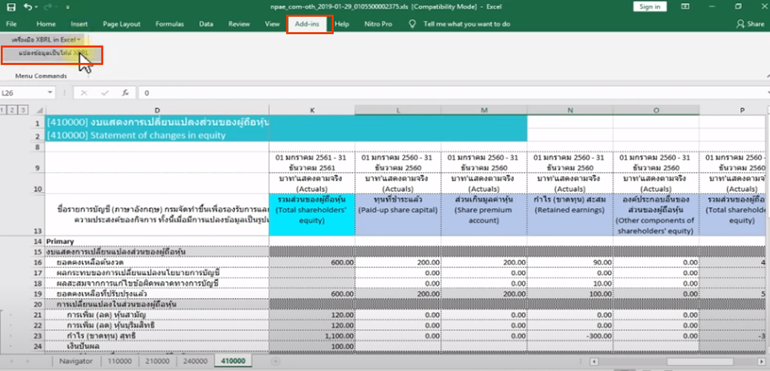
Task: Click 'Tell me what you want to do' box
Action: (467, 24)
